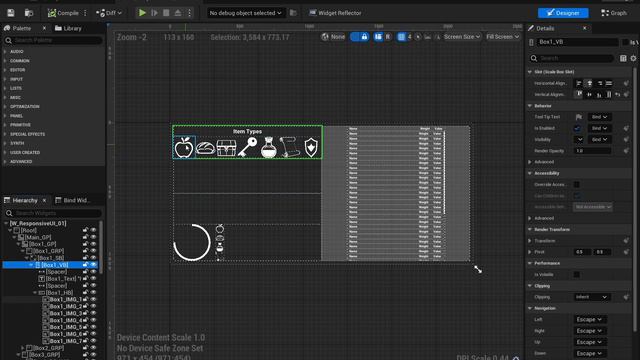Image resolution: width=640 pixels, height=360 pixels.
Task: Select Box1_IMG_3 in the hierarchy
Action: [65, 313]
